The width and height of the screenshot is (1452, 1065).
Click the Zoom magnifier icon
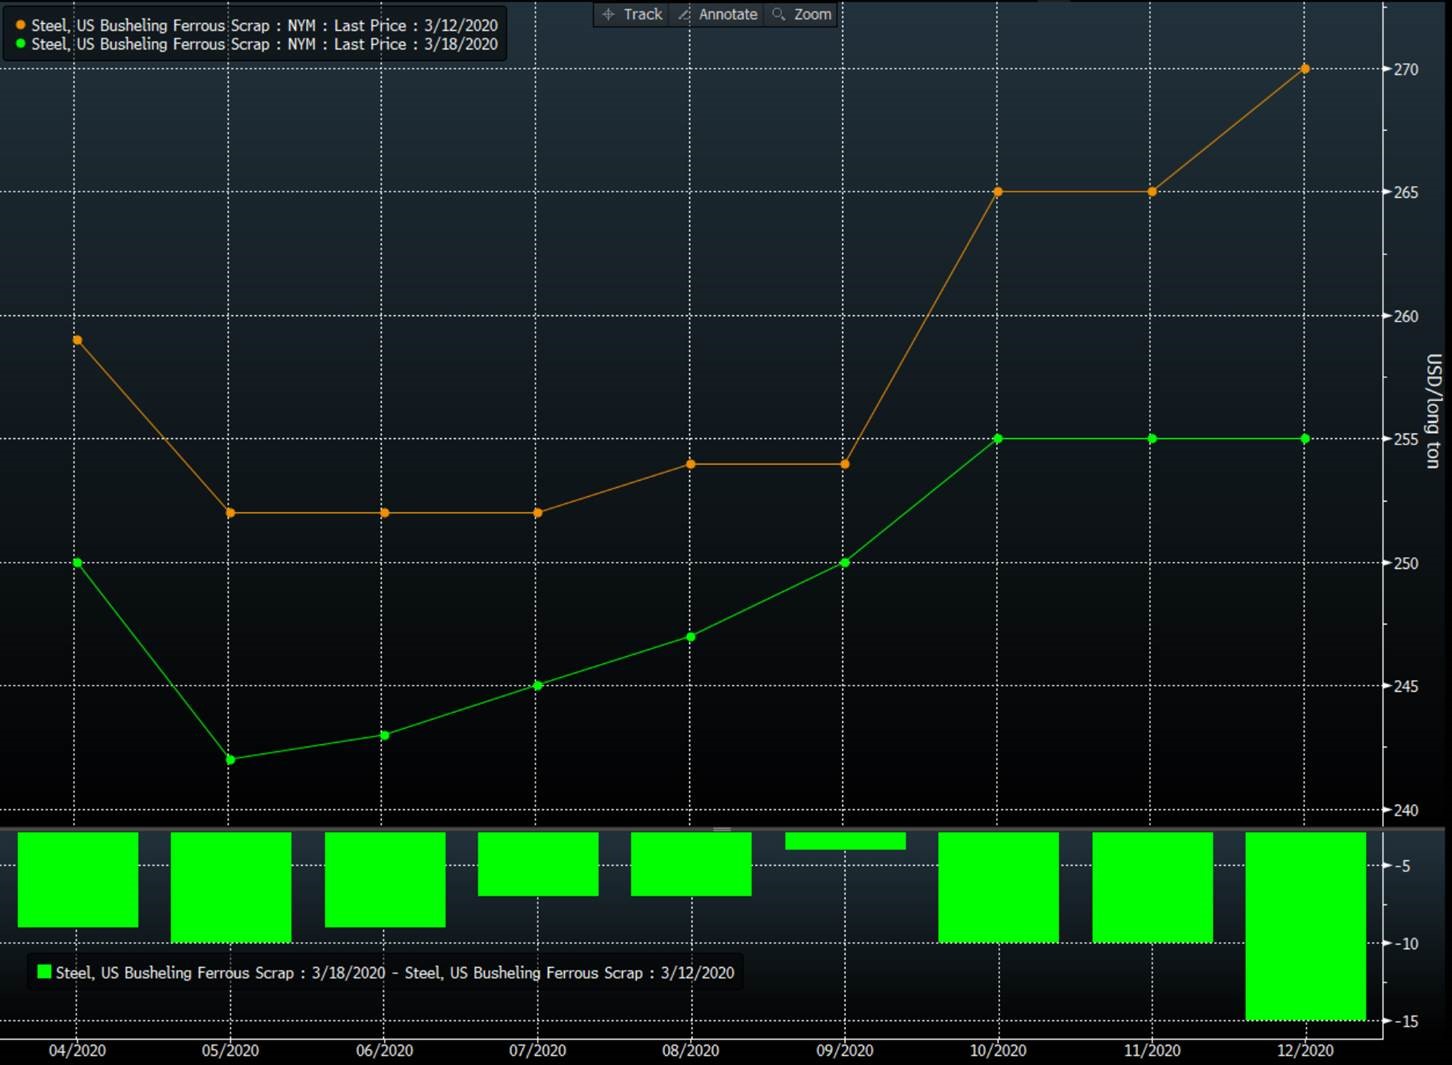(x=779, y=14)
